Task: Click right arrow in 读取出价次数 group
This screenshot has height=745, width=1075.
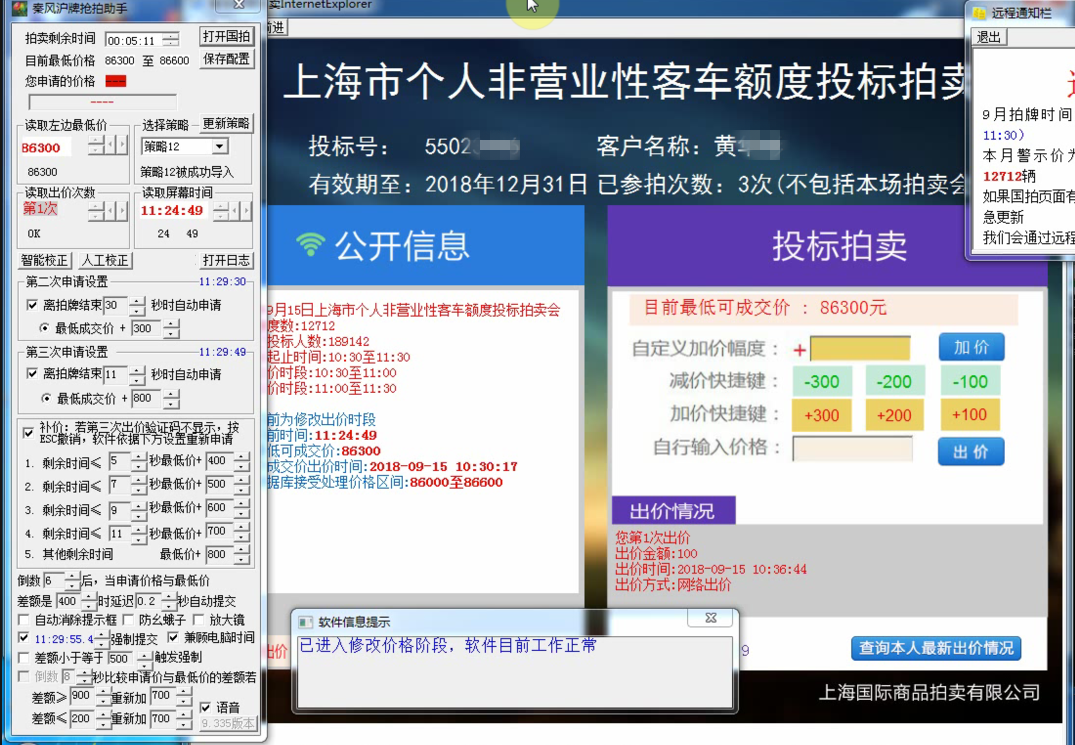Action: [122, 212]
